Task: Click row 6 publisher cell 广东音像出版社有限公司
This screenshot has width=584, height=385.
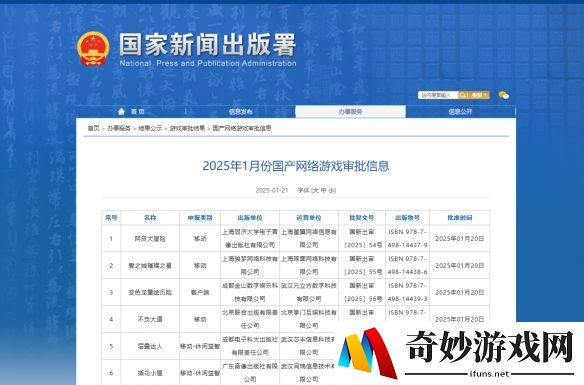Action: 250,372
